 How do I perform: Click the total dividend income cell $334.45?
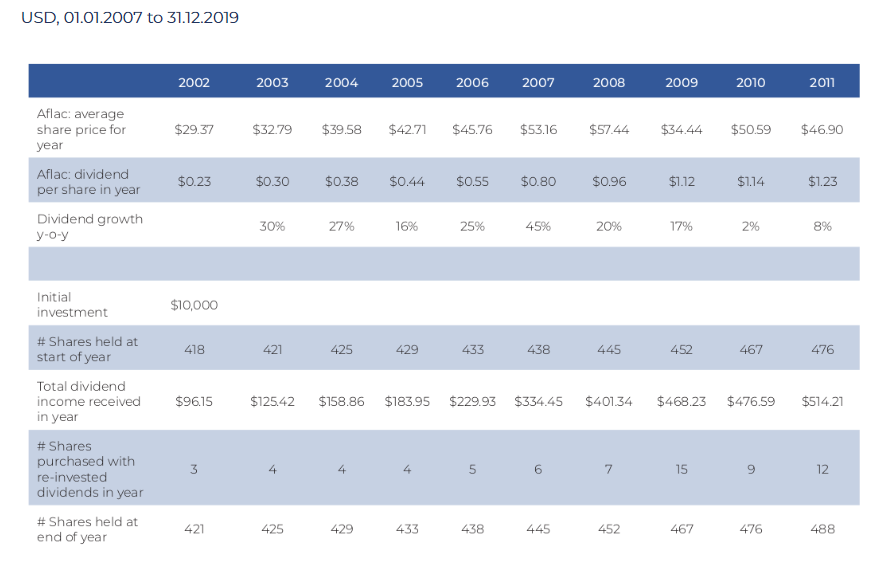pos(538,401)
